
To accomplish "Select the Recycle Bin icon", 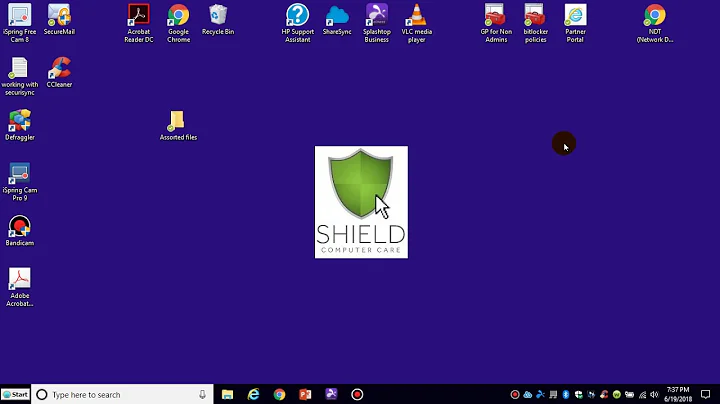I will pos(218,19).
